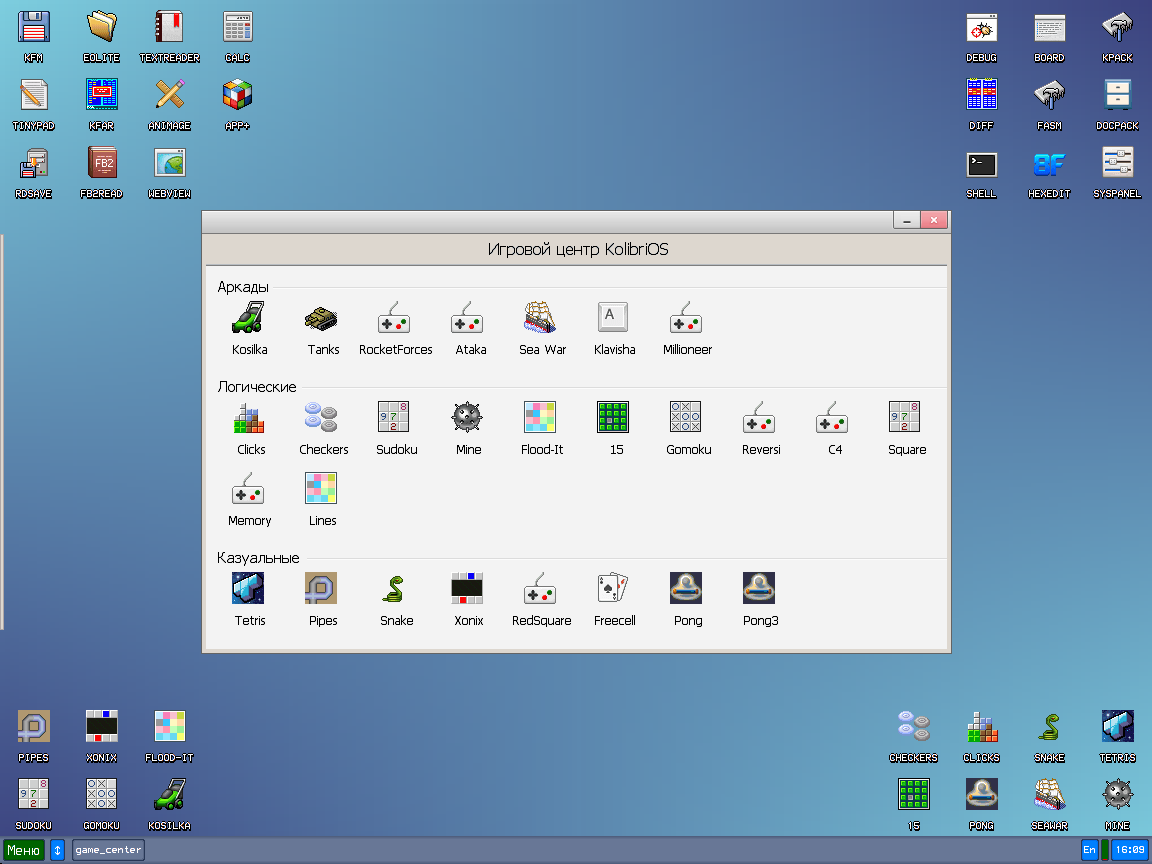This screenshot has width=1152, height=864.
Task: Open the Memory game
Action: tap(249, 500)
